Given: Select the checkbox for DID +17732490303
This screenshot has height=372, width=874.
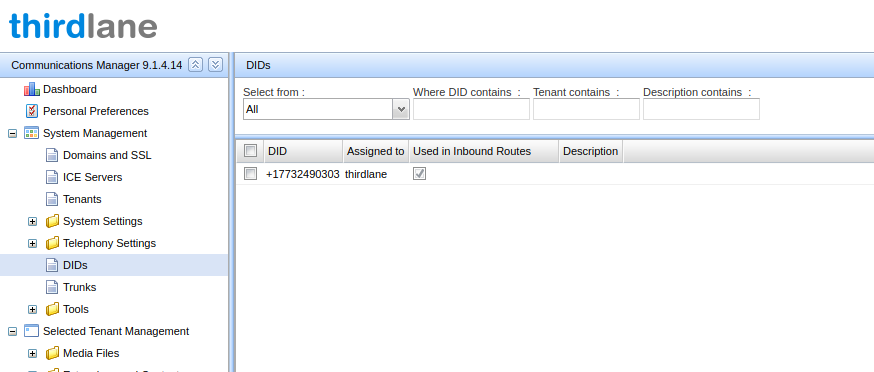Looking at the screenshot, I should pos(251,173).
